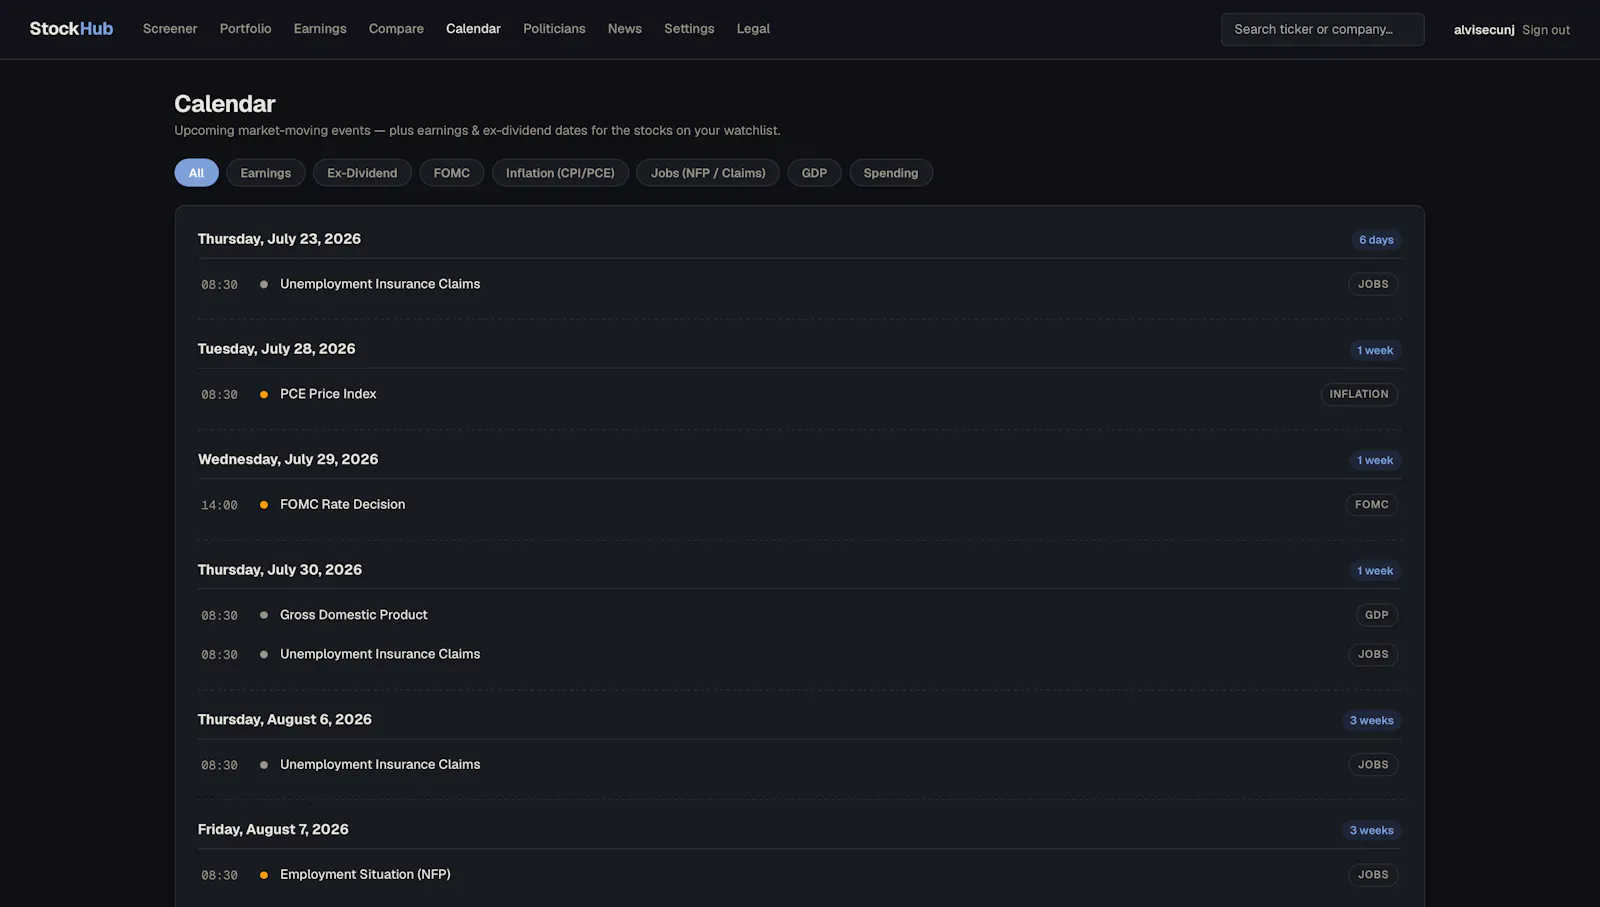Filter by Jobs (NFP / Claims)
The width and height of the screenshot is (1600, 907).
pos(708,173)
